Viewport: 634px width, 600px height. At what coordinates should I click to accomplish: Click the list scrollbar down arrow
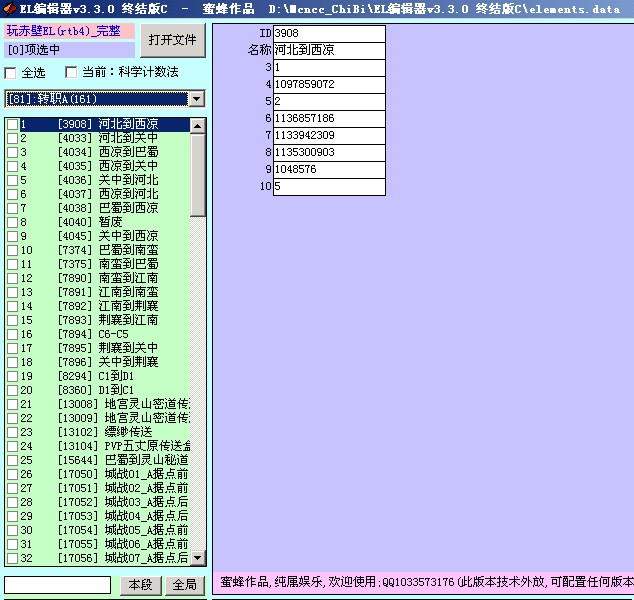[x=198, y=558]
